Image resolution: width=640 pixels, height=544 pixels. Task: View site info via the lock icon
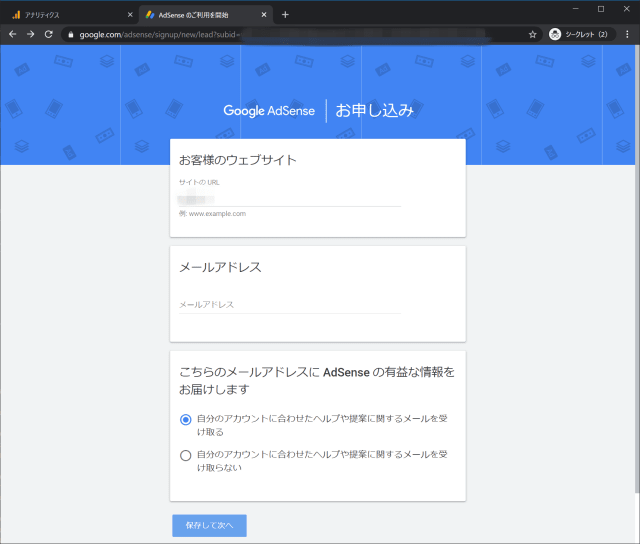coord(71,35)
